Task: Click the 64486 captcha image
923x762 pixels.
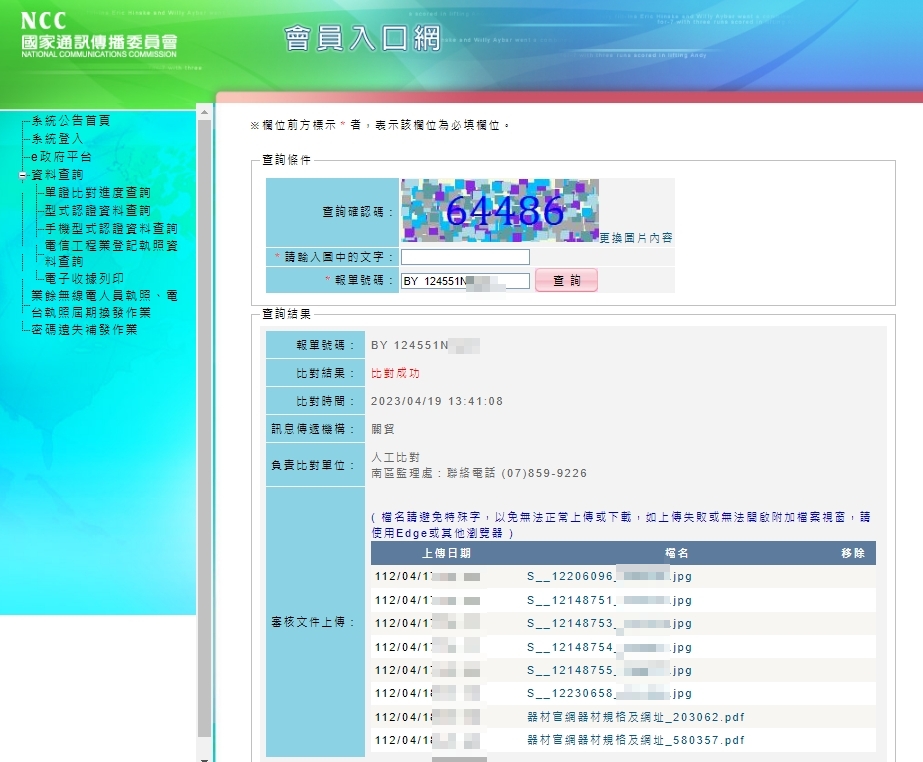Action: (500, 211)
